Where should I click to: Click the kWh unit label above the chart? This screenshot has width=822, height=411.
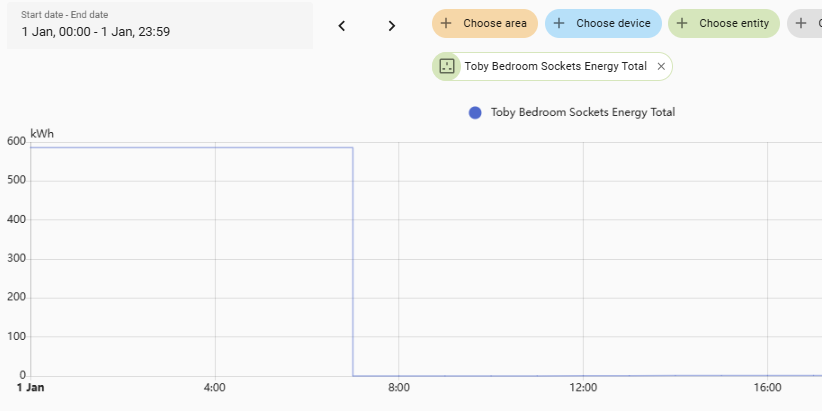[x=42, y=133]
